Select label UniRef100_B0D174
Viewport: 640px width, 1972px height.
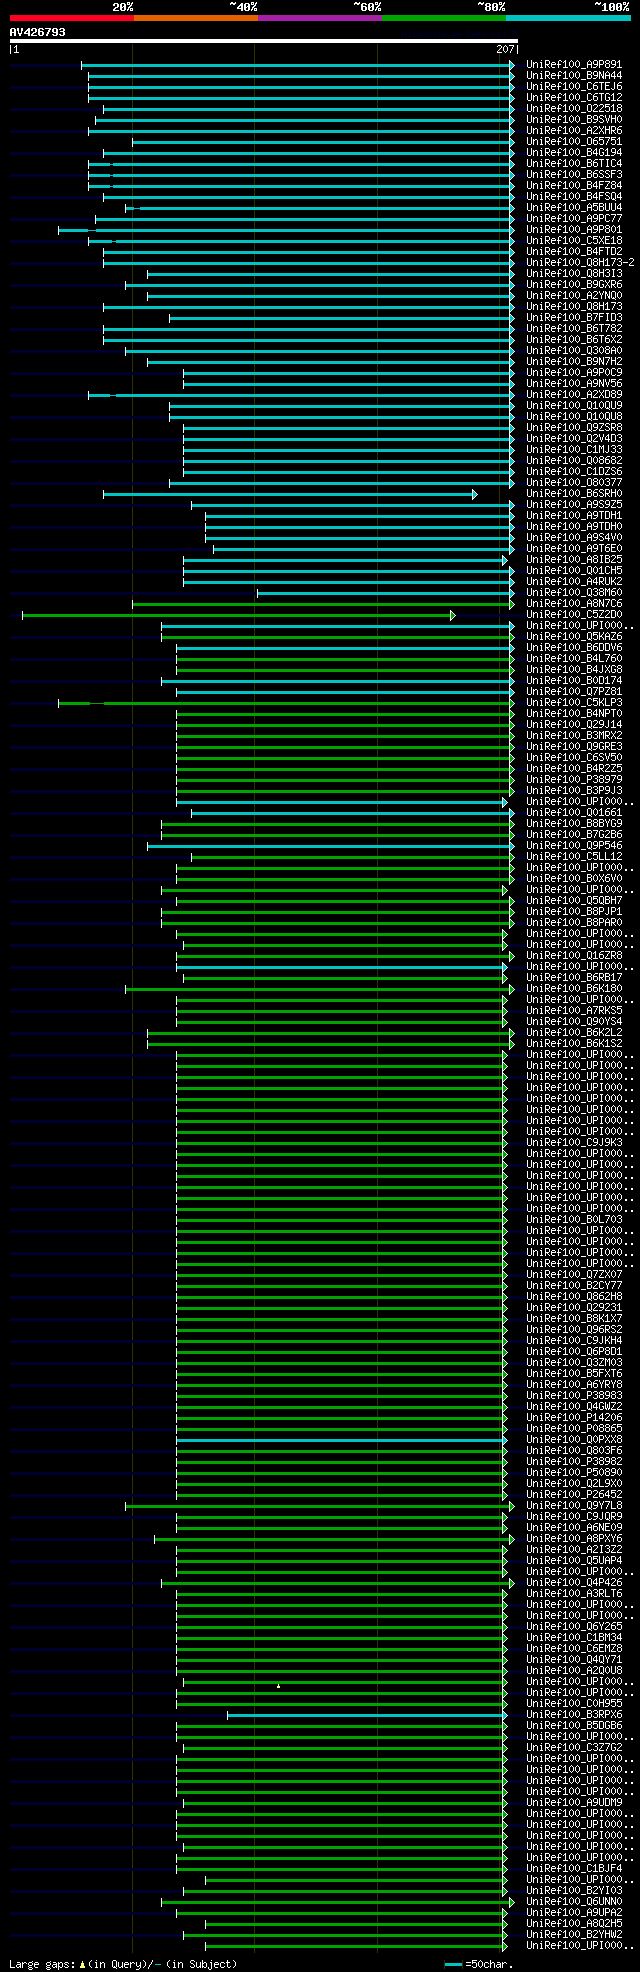[574, 681]
